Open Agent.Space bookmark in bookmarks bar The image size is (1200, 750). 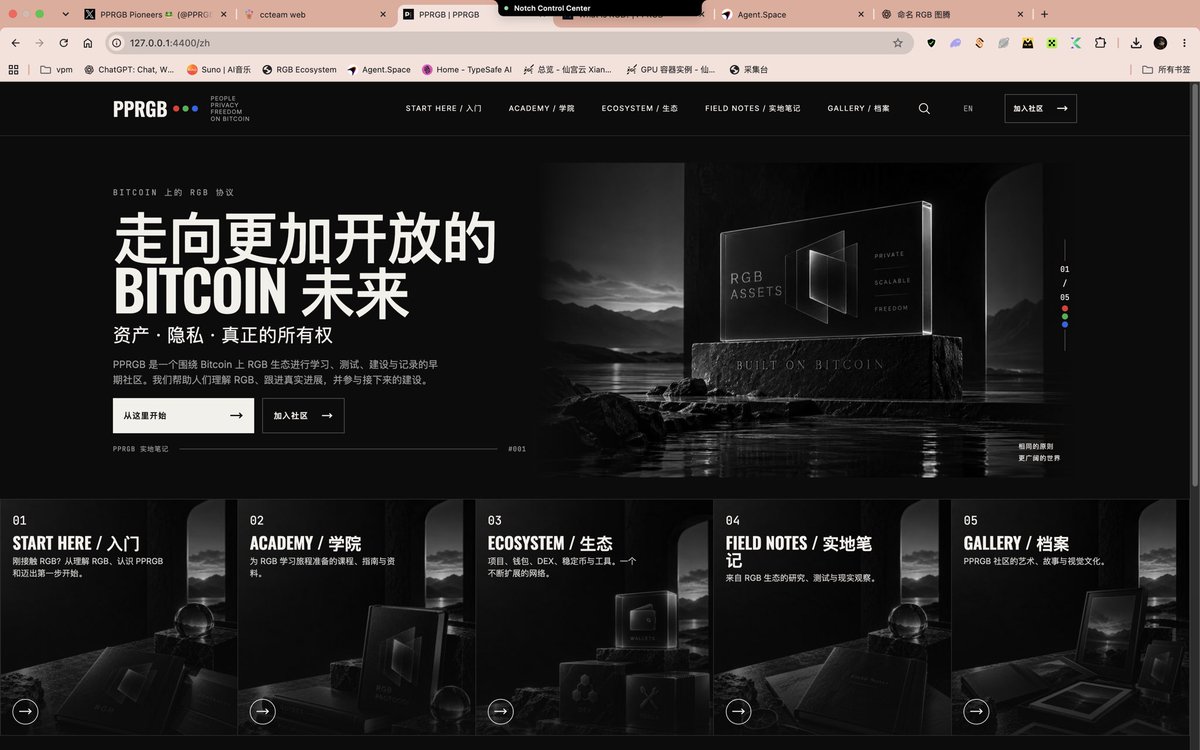pyautogui.click(x=379, y=70)
